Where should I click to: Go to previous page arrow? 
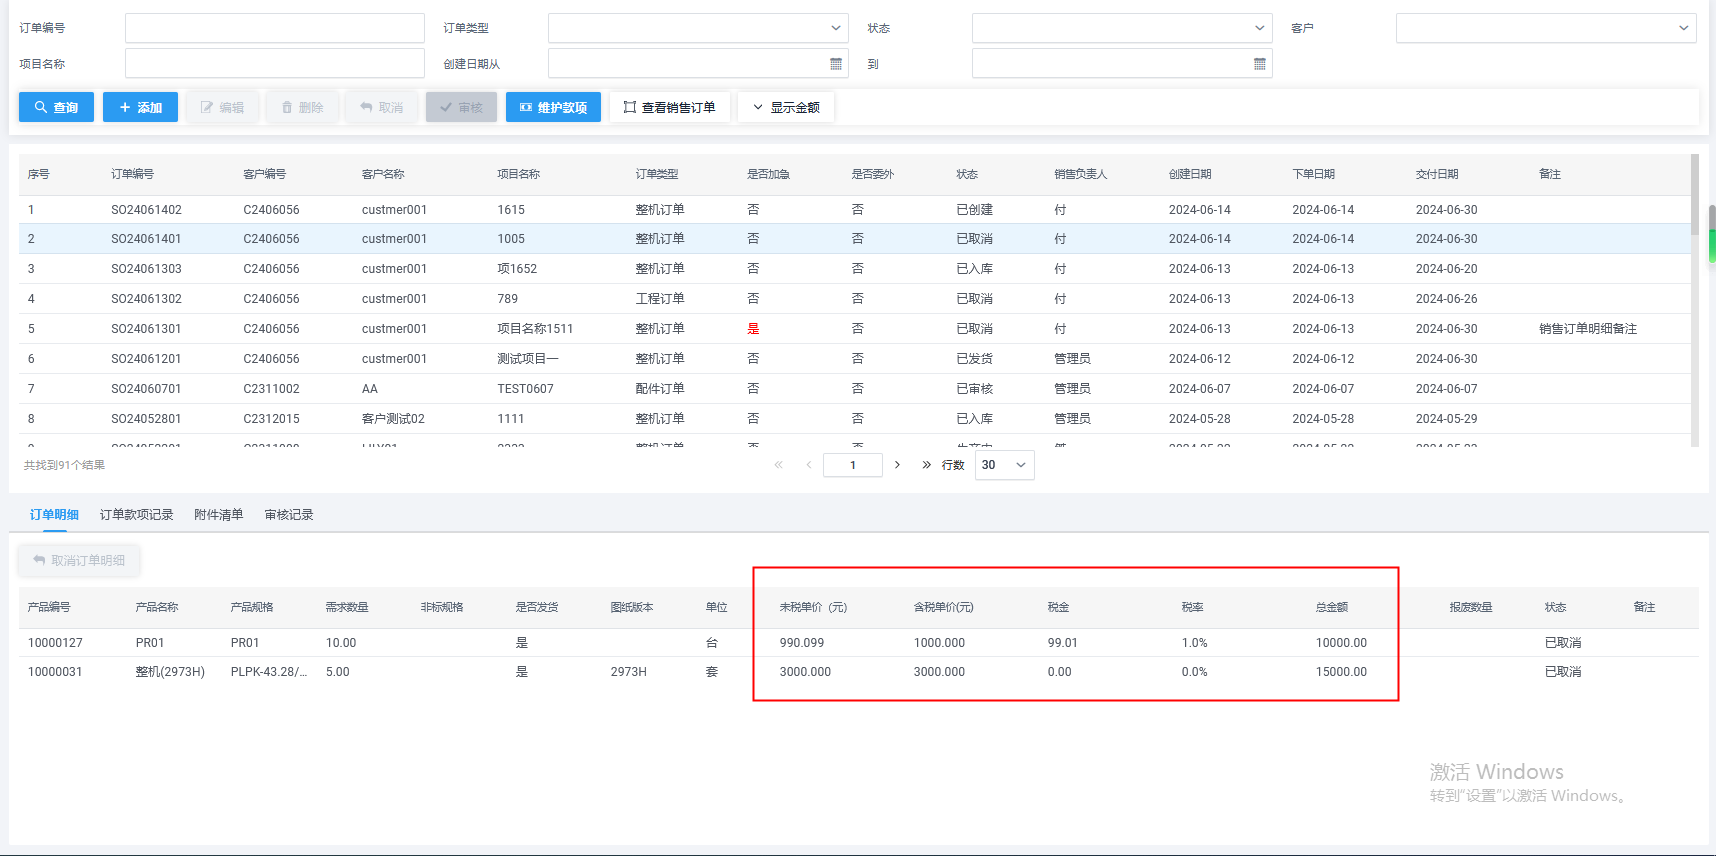tap(809, 465)
